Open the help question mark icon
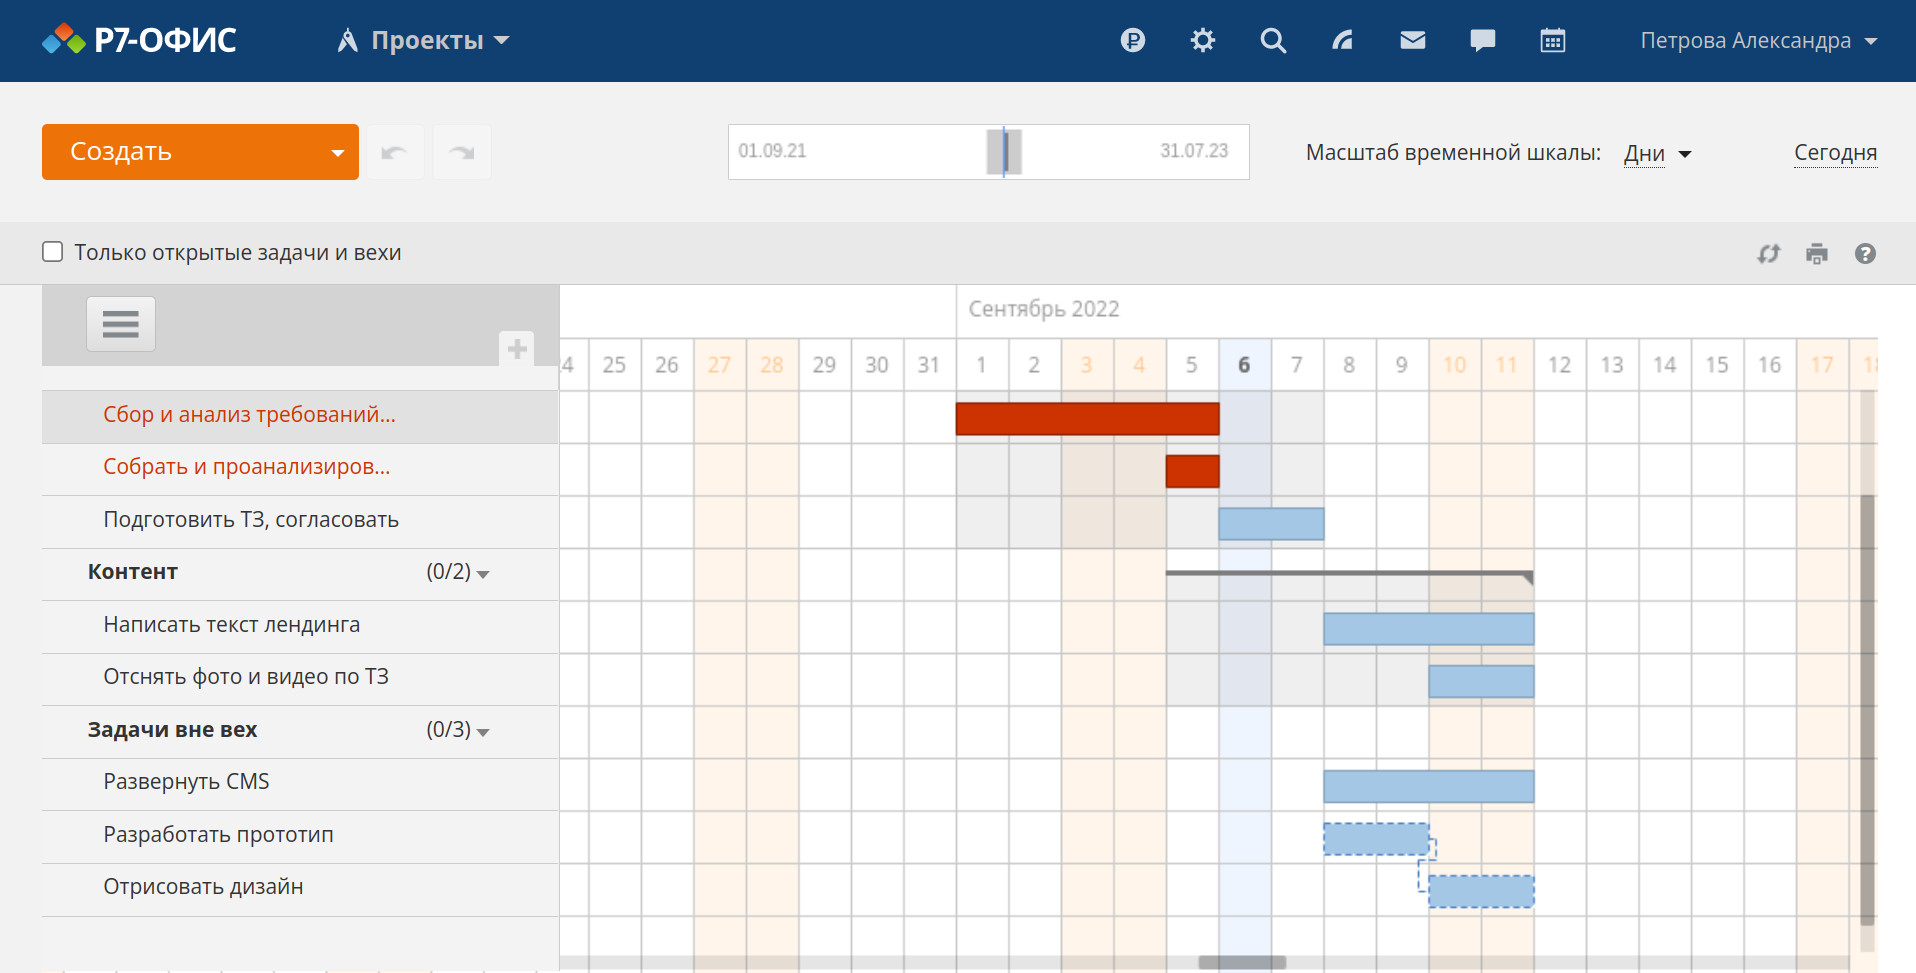The image size is (1916, 973). (x=1865, y=254)
